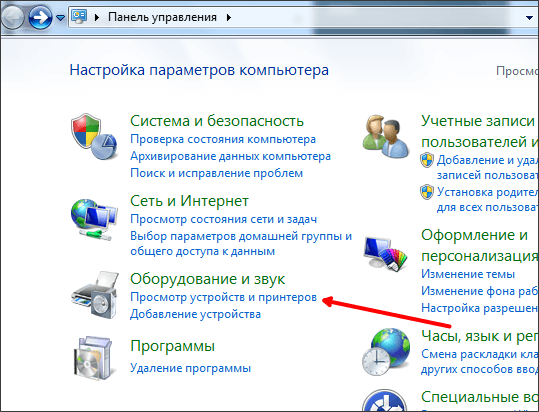Click 'Добавление устройства' link
This screenshot has width=539, height=412.
point(195,314)
